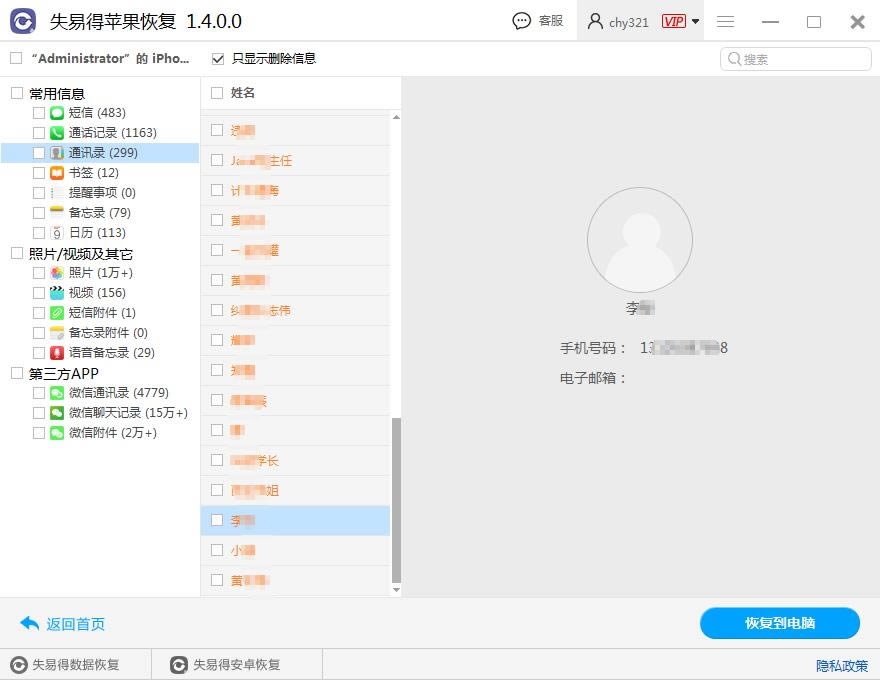This screenshot has width=880, height=680.
Task: Click the 姓名 column header
Action: click(242, 93)
